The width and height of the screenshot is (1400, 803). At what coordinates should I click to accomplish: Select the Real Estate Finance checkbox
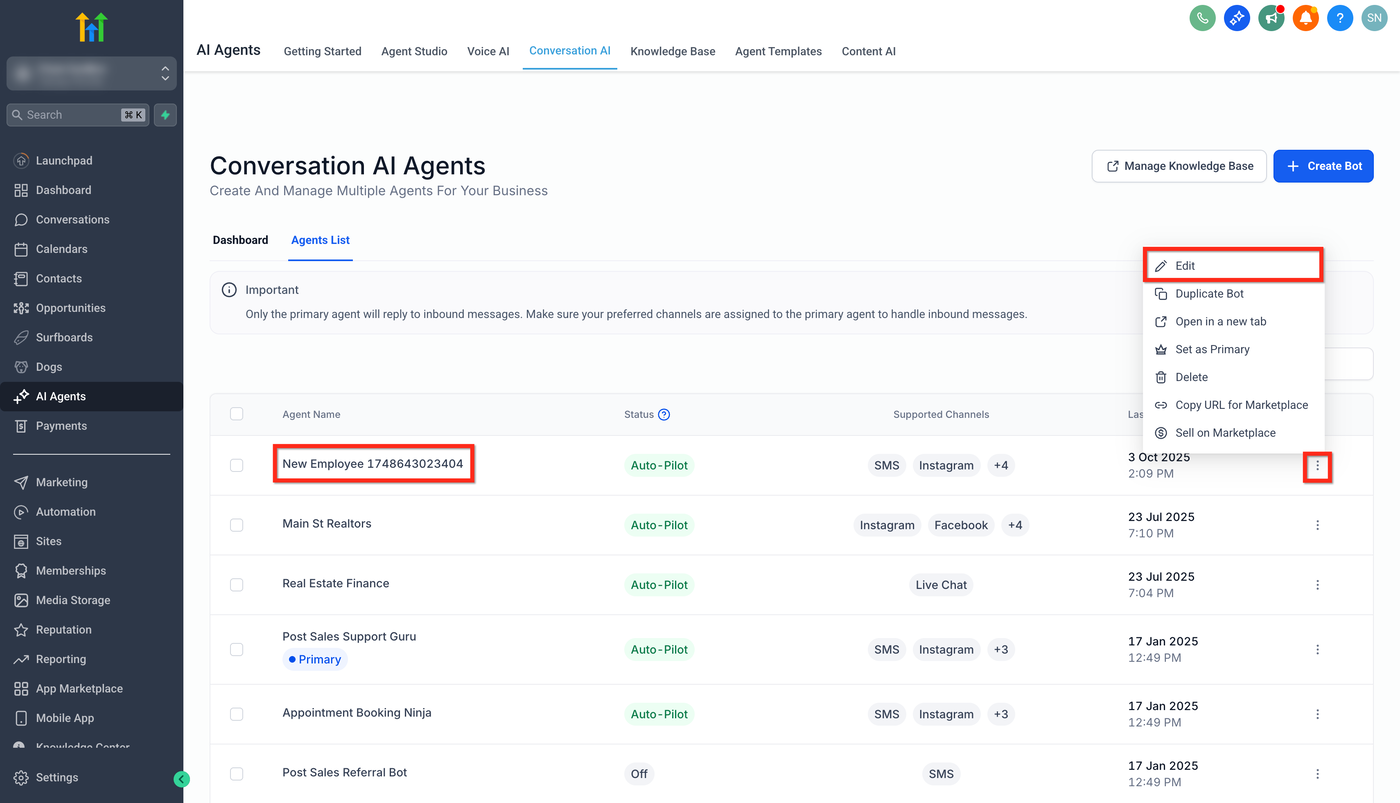coord(237,585)
